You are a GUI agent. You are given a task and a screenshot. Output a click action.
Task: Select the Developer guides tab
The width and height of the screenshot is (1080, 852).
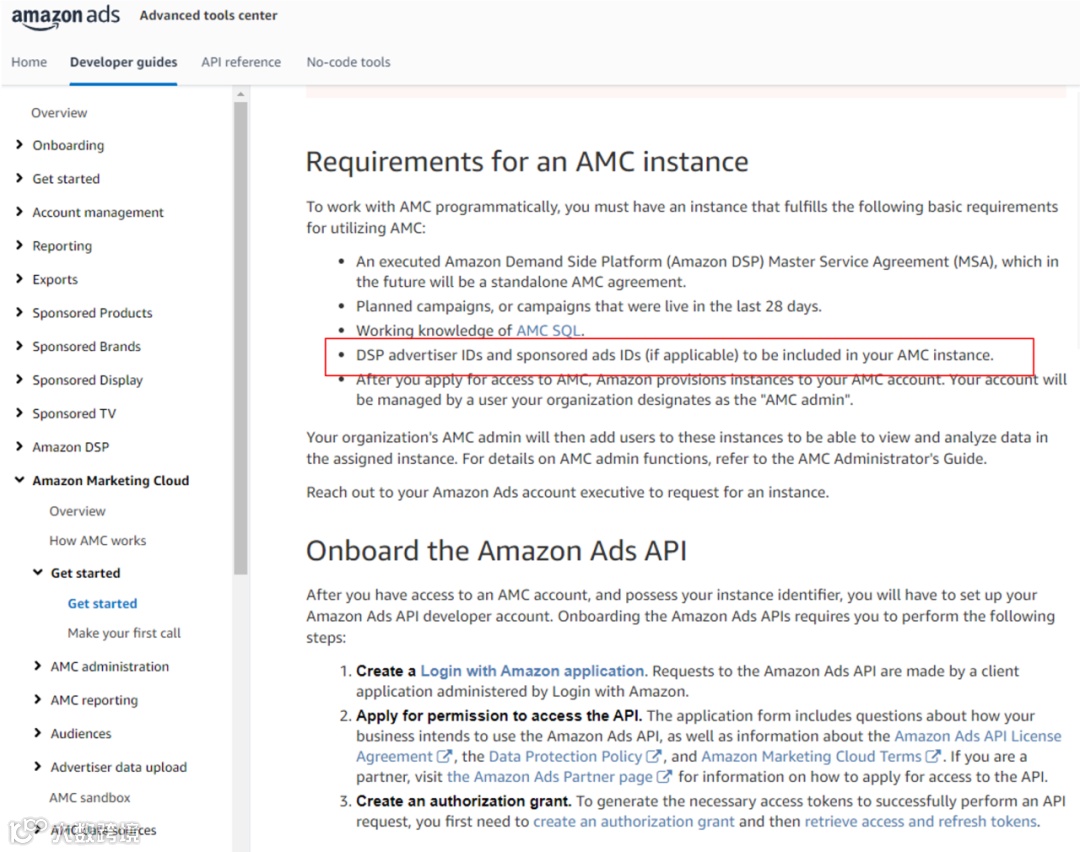(x=123, y=62)
